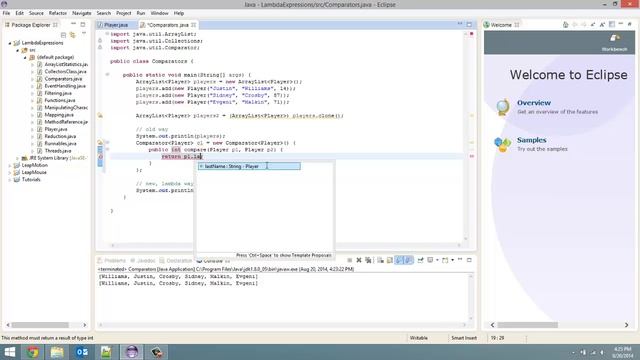The height and width of the screenshot is (360, 640).
Task: Open the Navigate menu
Action: click(82, 13)
